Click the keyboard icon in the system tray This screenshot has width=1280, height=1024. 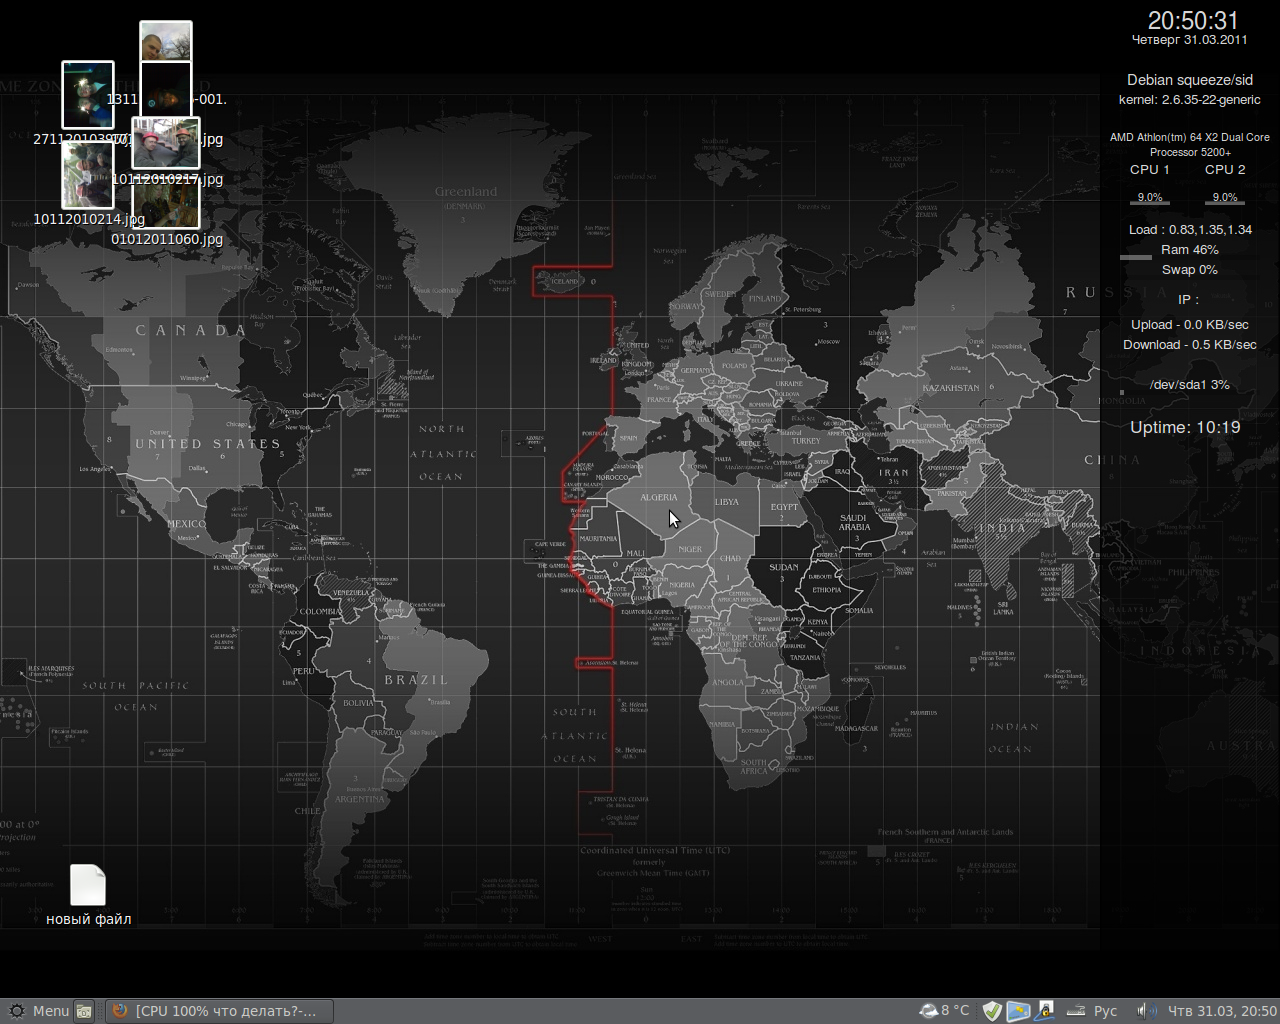(1074, 1011)
